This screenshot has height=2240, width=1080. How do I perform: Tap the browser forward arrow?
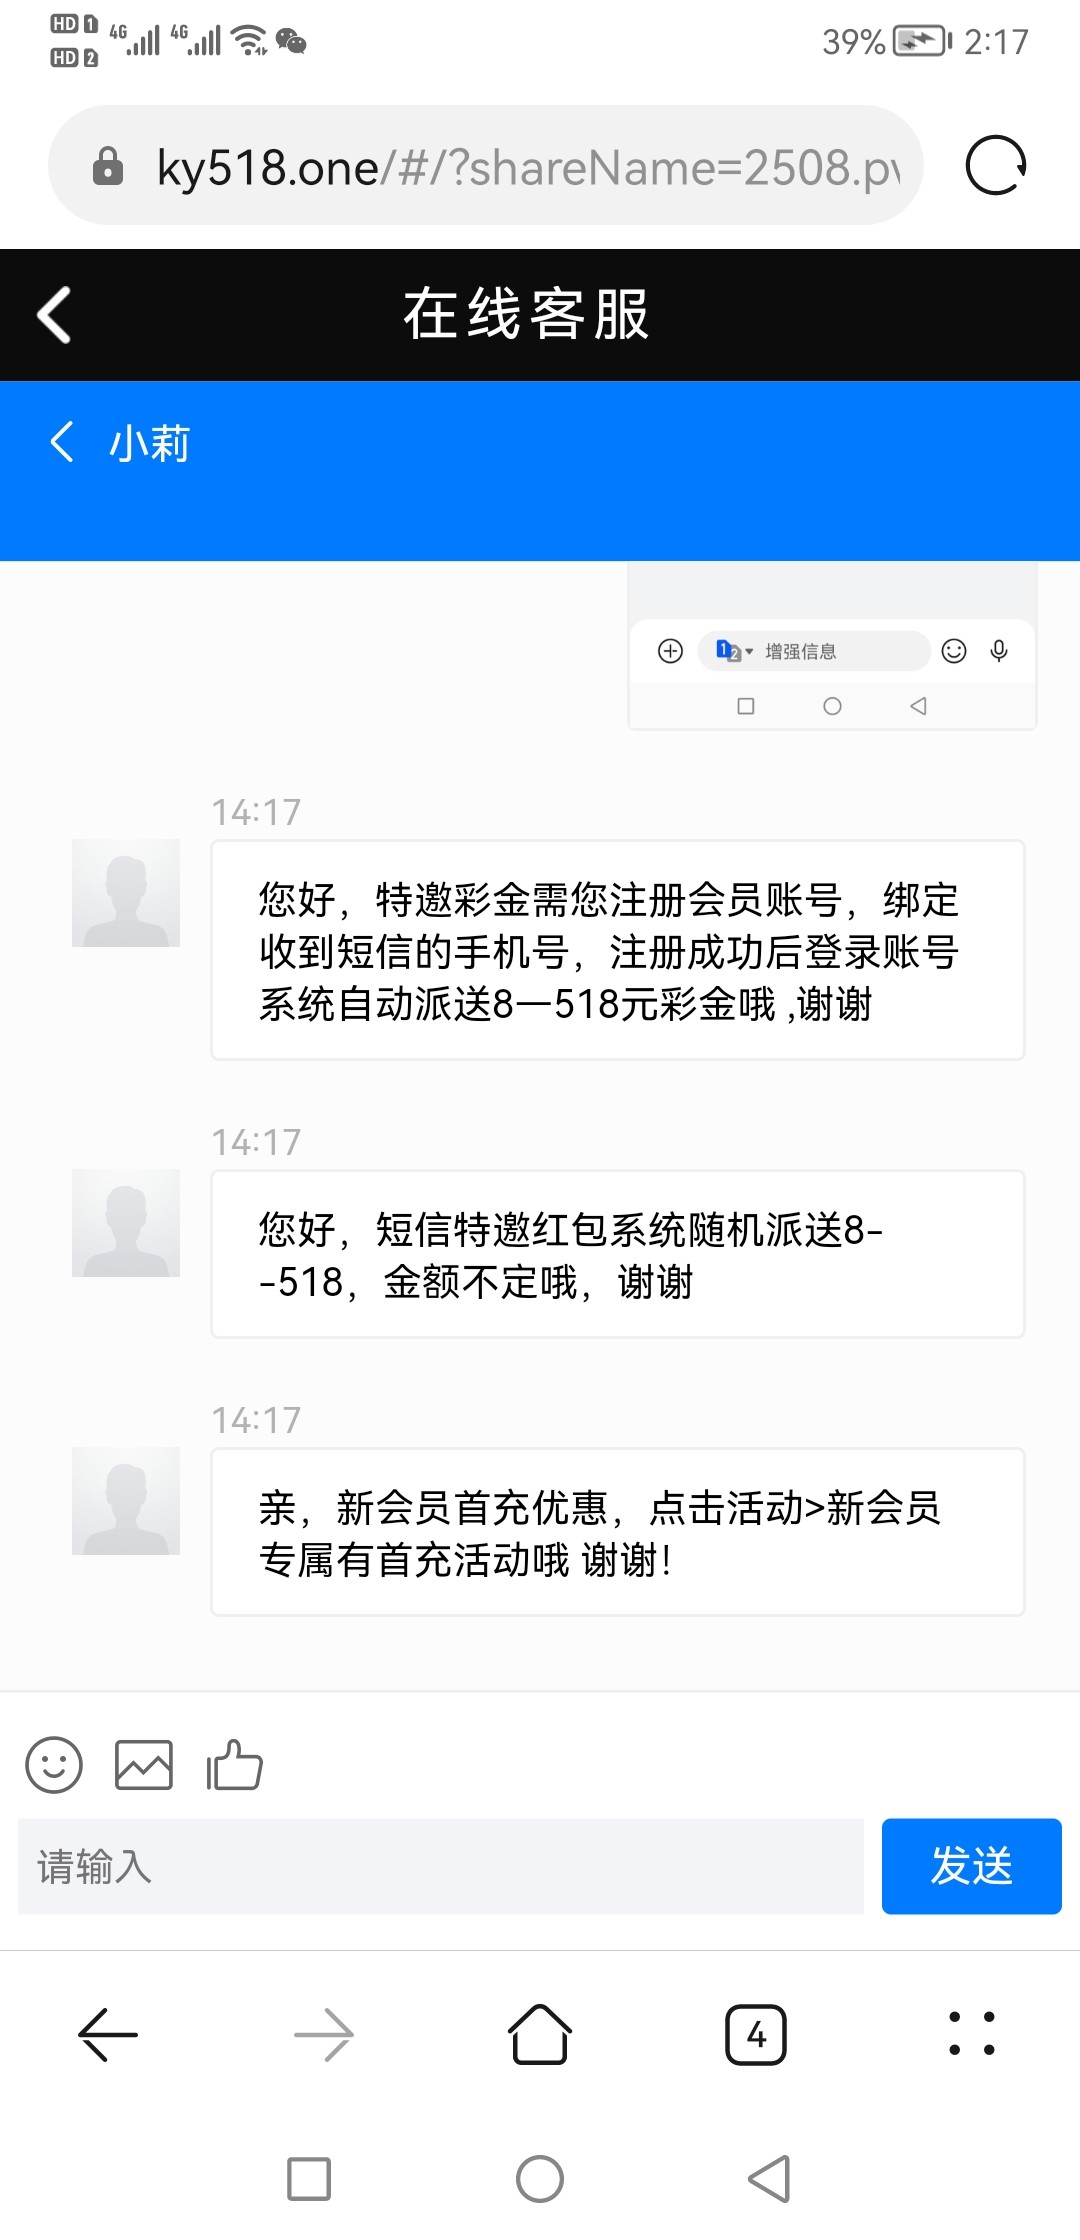(324, 2035)
